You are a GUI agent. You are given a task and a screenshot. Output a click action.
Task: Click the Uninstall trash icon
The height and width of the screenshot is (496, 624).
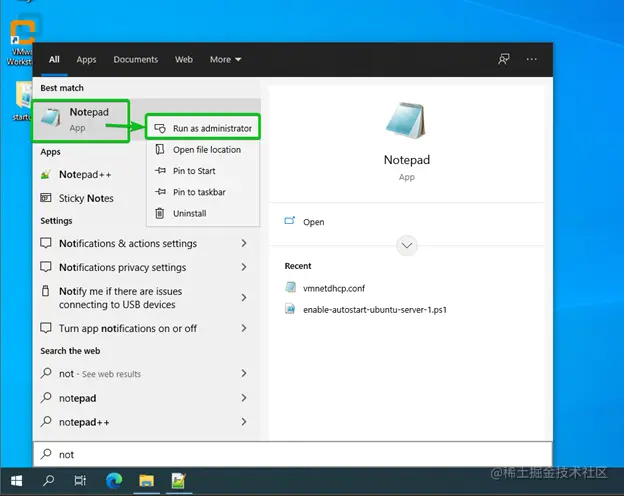160,213
